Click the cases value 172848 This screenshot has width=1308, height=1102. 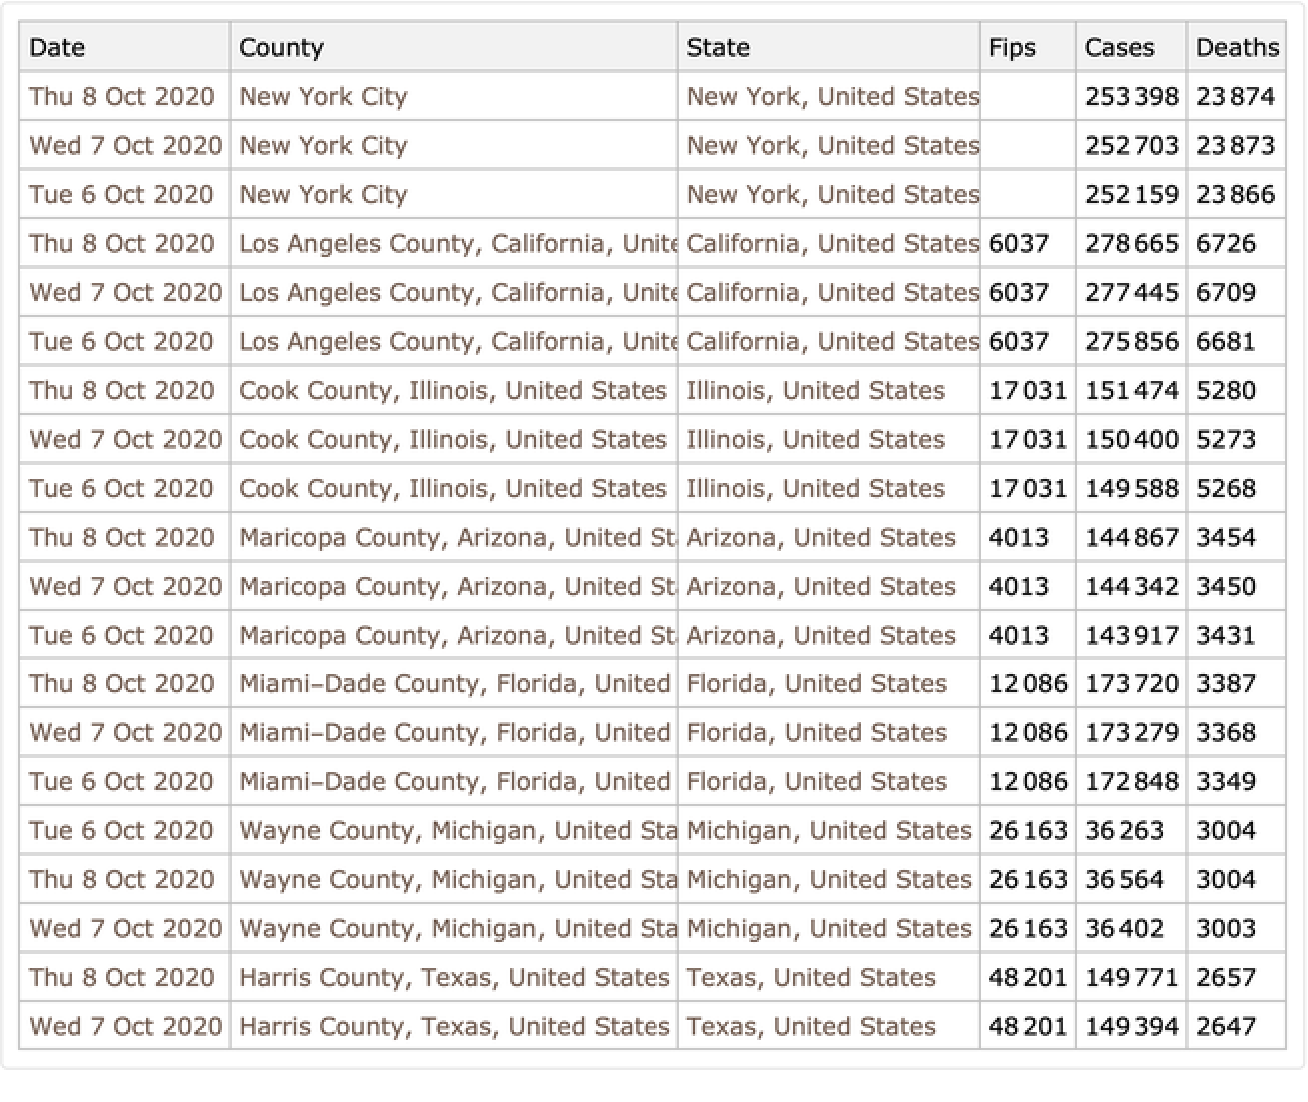(1132, 782)
